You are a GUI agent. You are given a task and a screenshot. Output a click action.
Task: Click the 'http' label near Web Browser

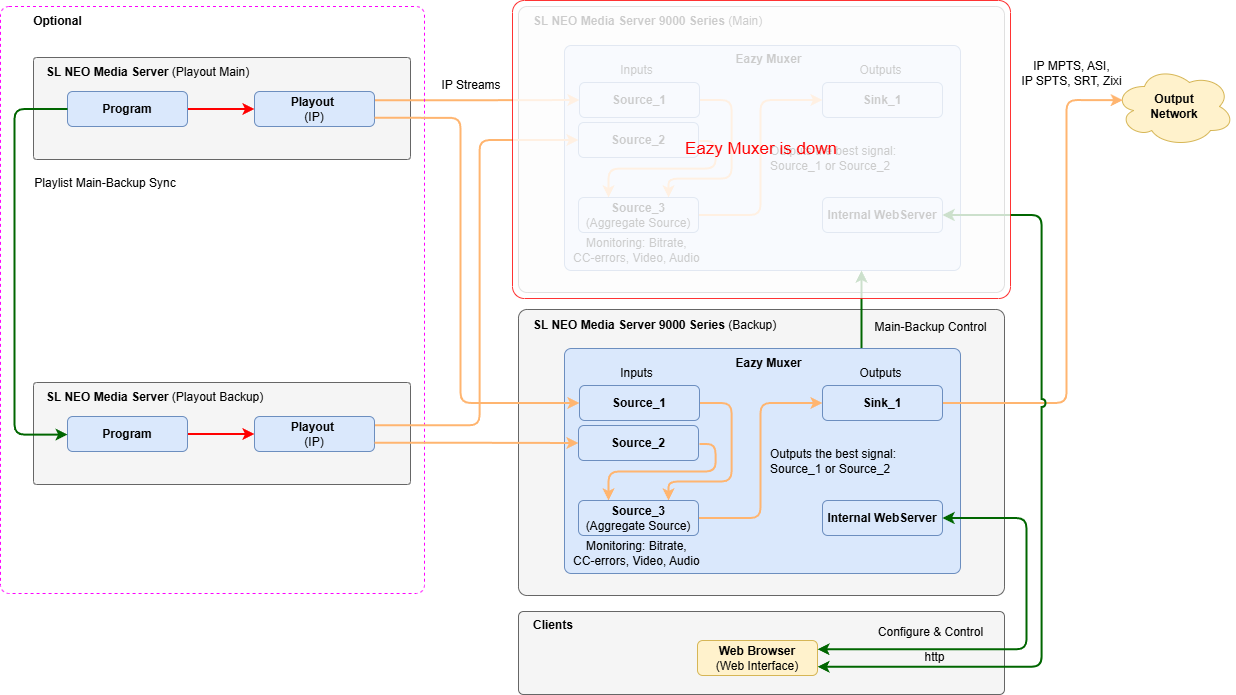pyautogui.click(x=934, y=657)
